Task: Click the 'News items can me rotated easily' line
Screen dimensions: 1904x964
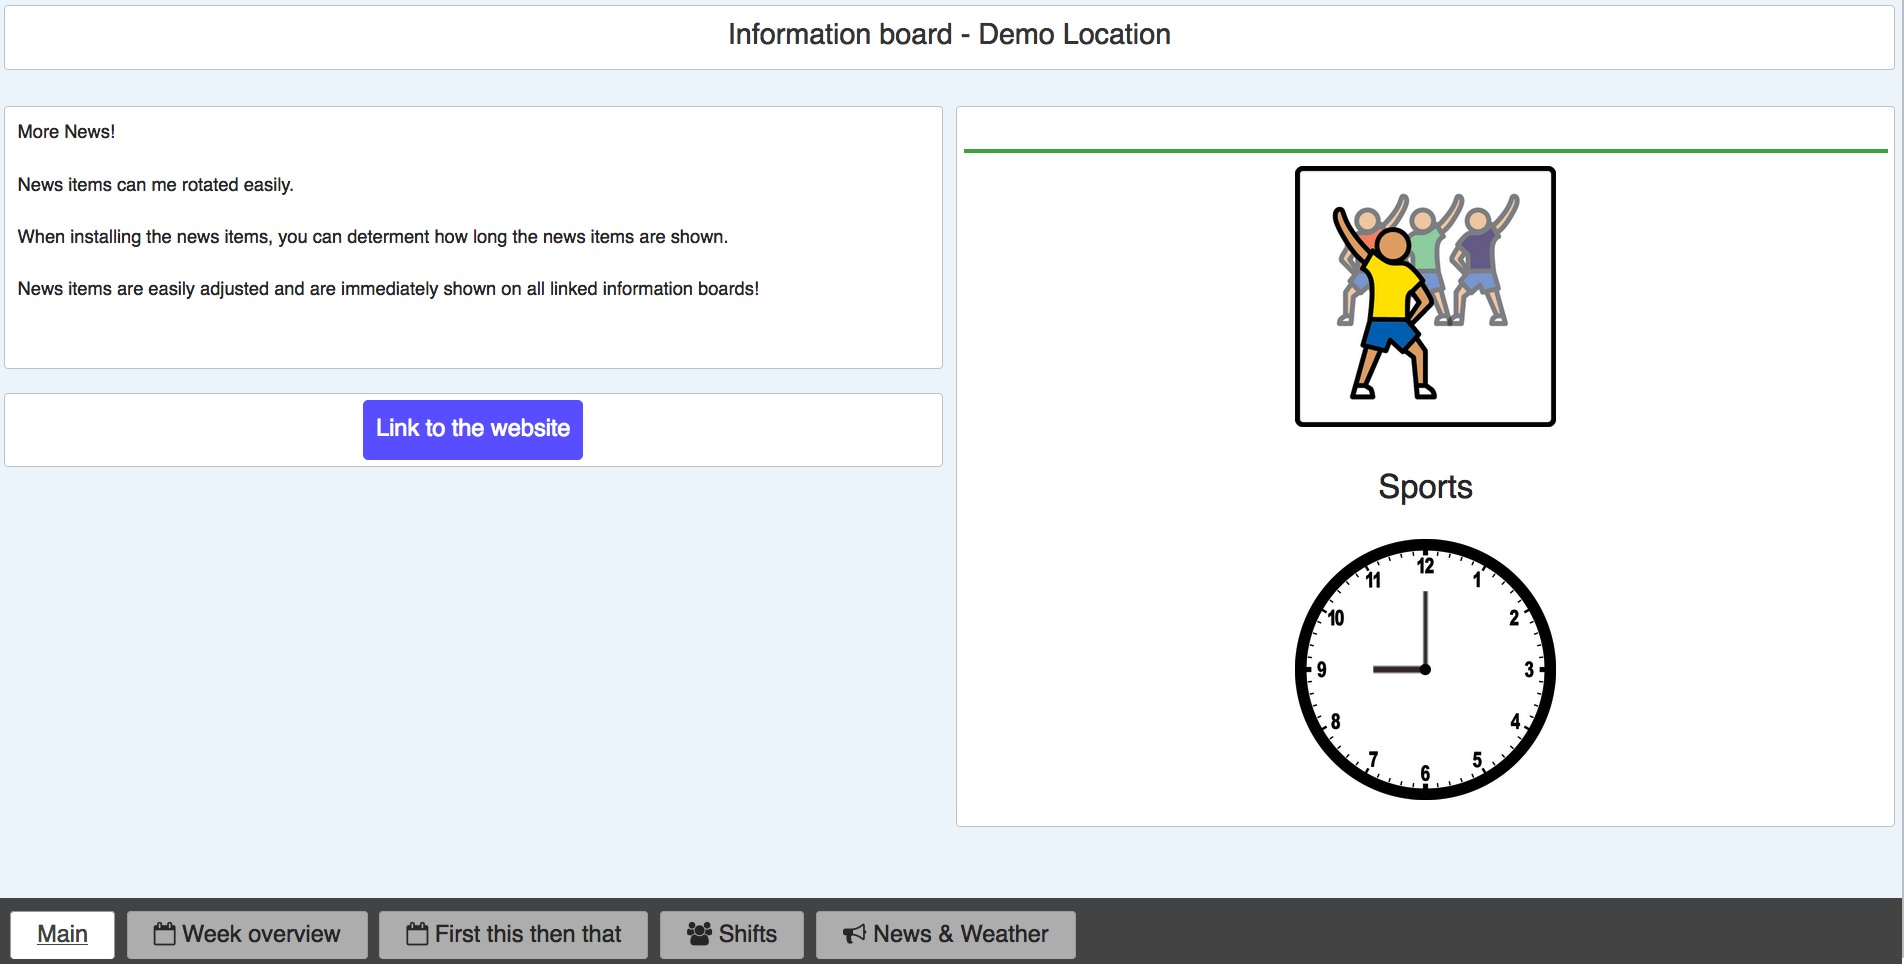Action: 156,185
